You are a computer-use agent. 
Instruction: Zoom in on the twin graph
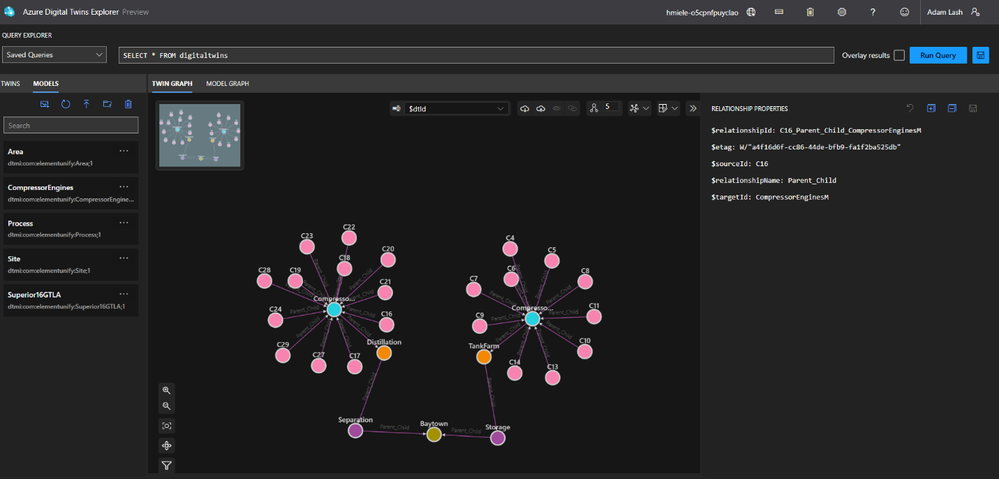pos(166,390)
